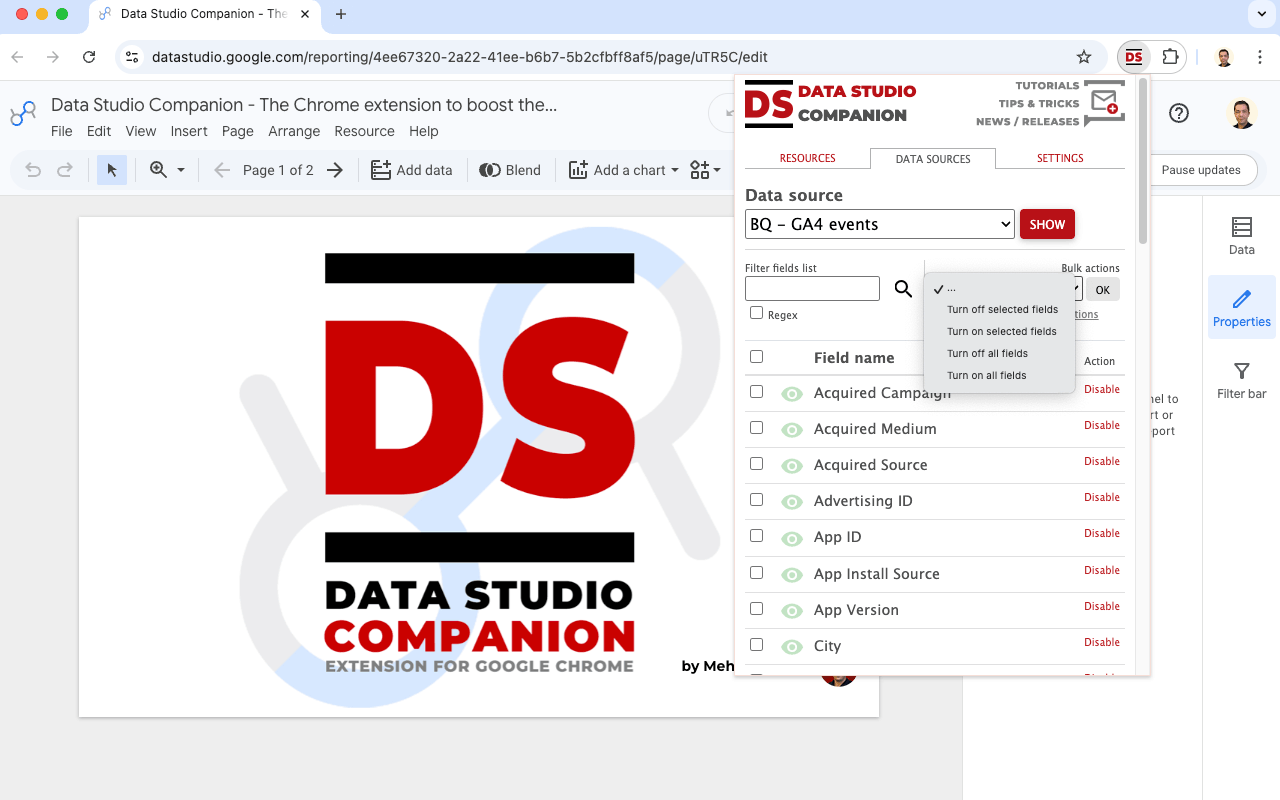Open the File menu
This screenshot has width=1280, height=800.
tap(62, 131)
